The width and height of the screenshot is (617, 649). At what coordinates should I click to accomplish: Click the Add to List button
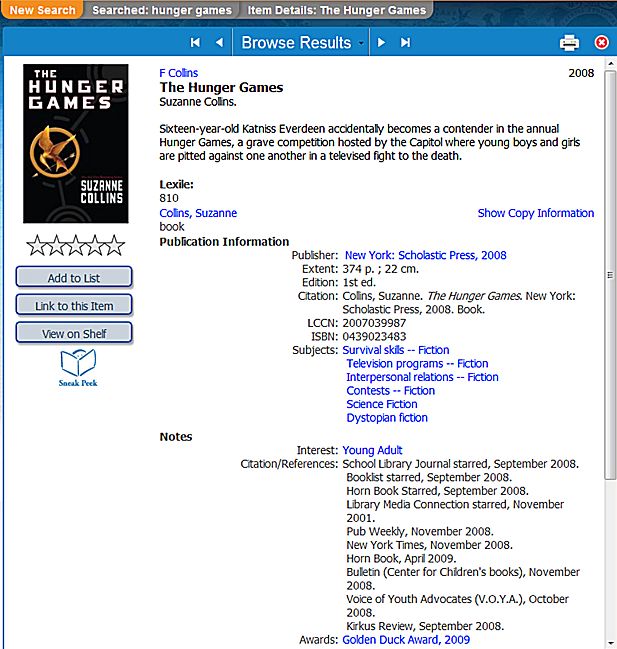click(74, 278)
